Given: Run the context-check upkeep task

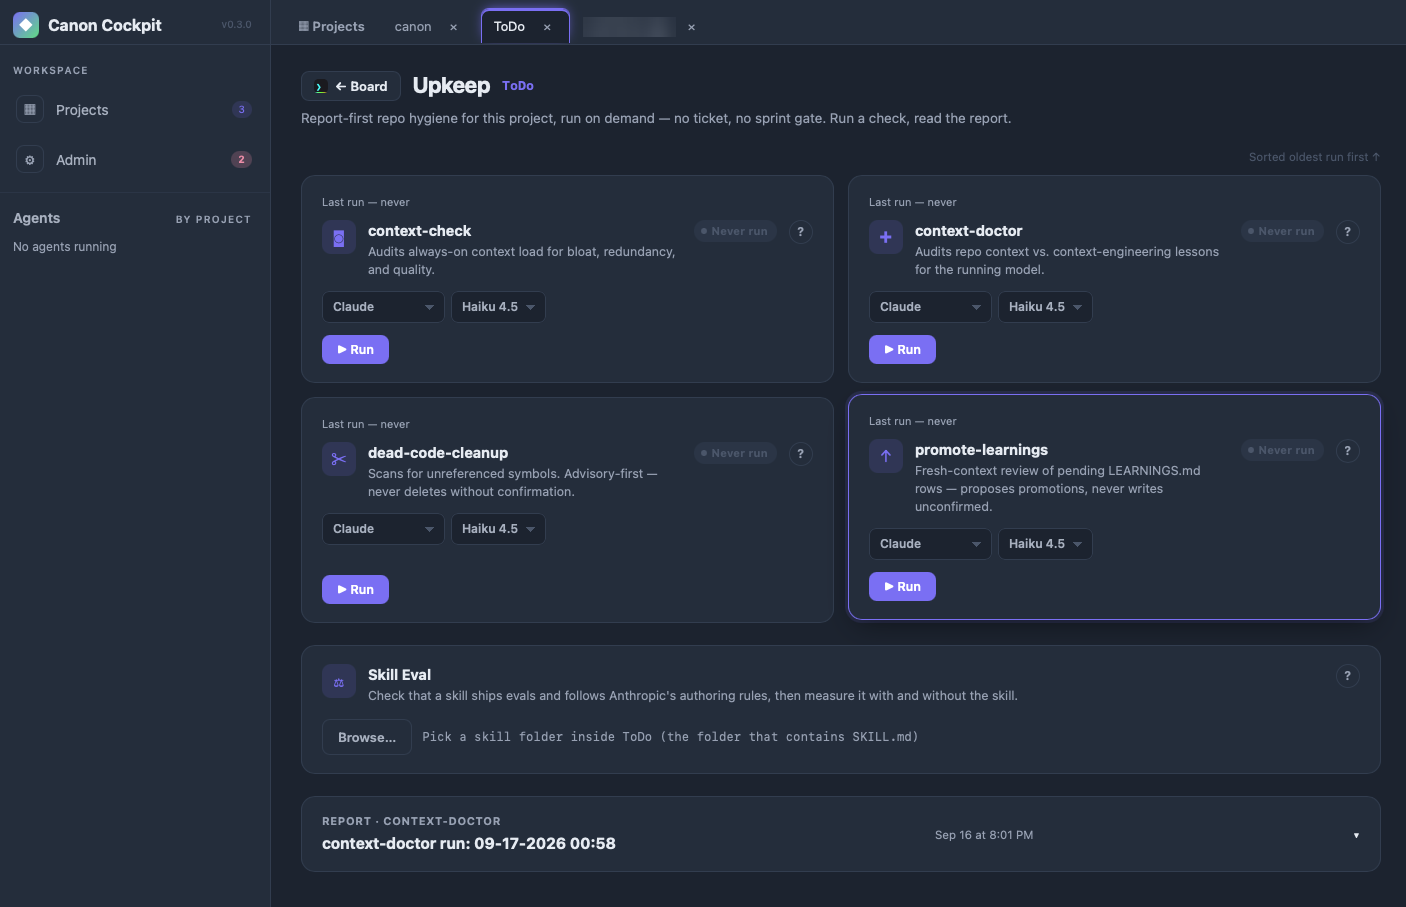Looking at the screenshot, I should [x=355, y=350].
